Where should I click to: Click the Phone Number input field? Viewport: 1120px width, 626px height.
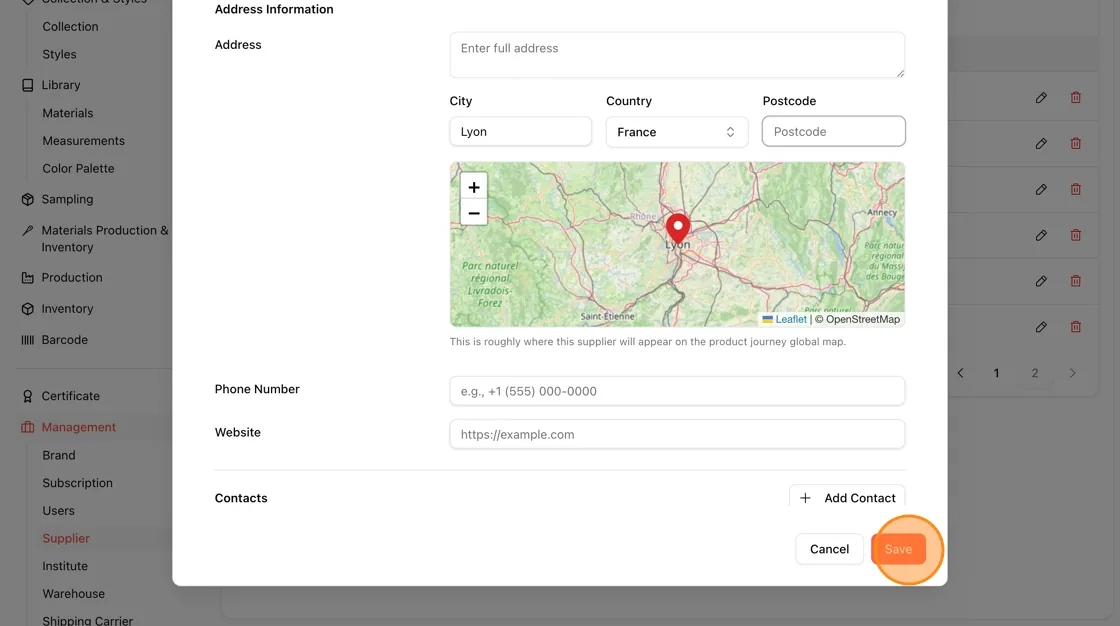click(677, 391)
